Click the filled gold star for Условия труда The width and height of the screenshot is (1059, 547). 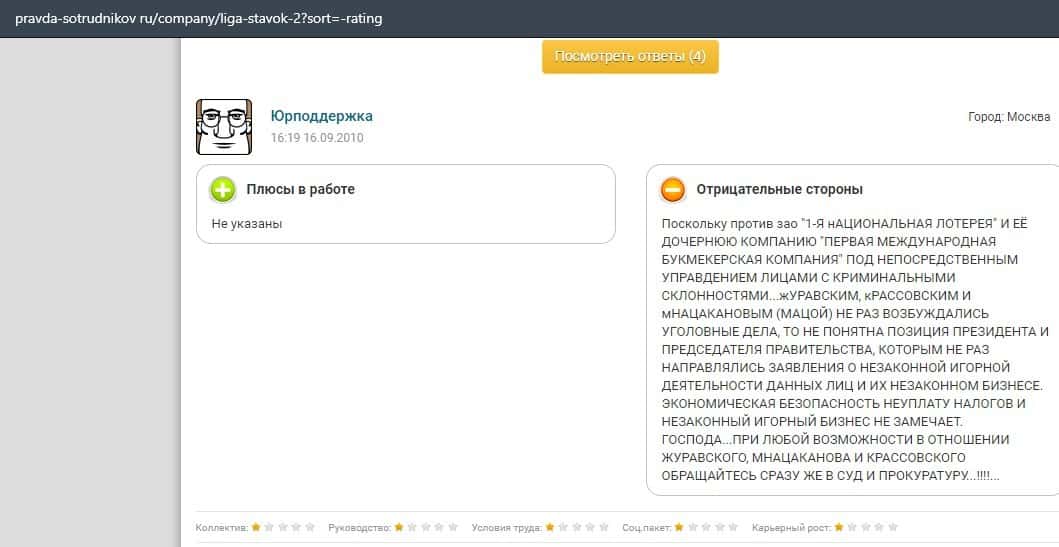(550, 526)
